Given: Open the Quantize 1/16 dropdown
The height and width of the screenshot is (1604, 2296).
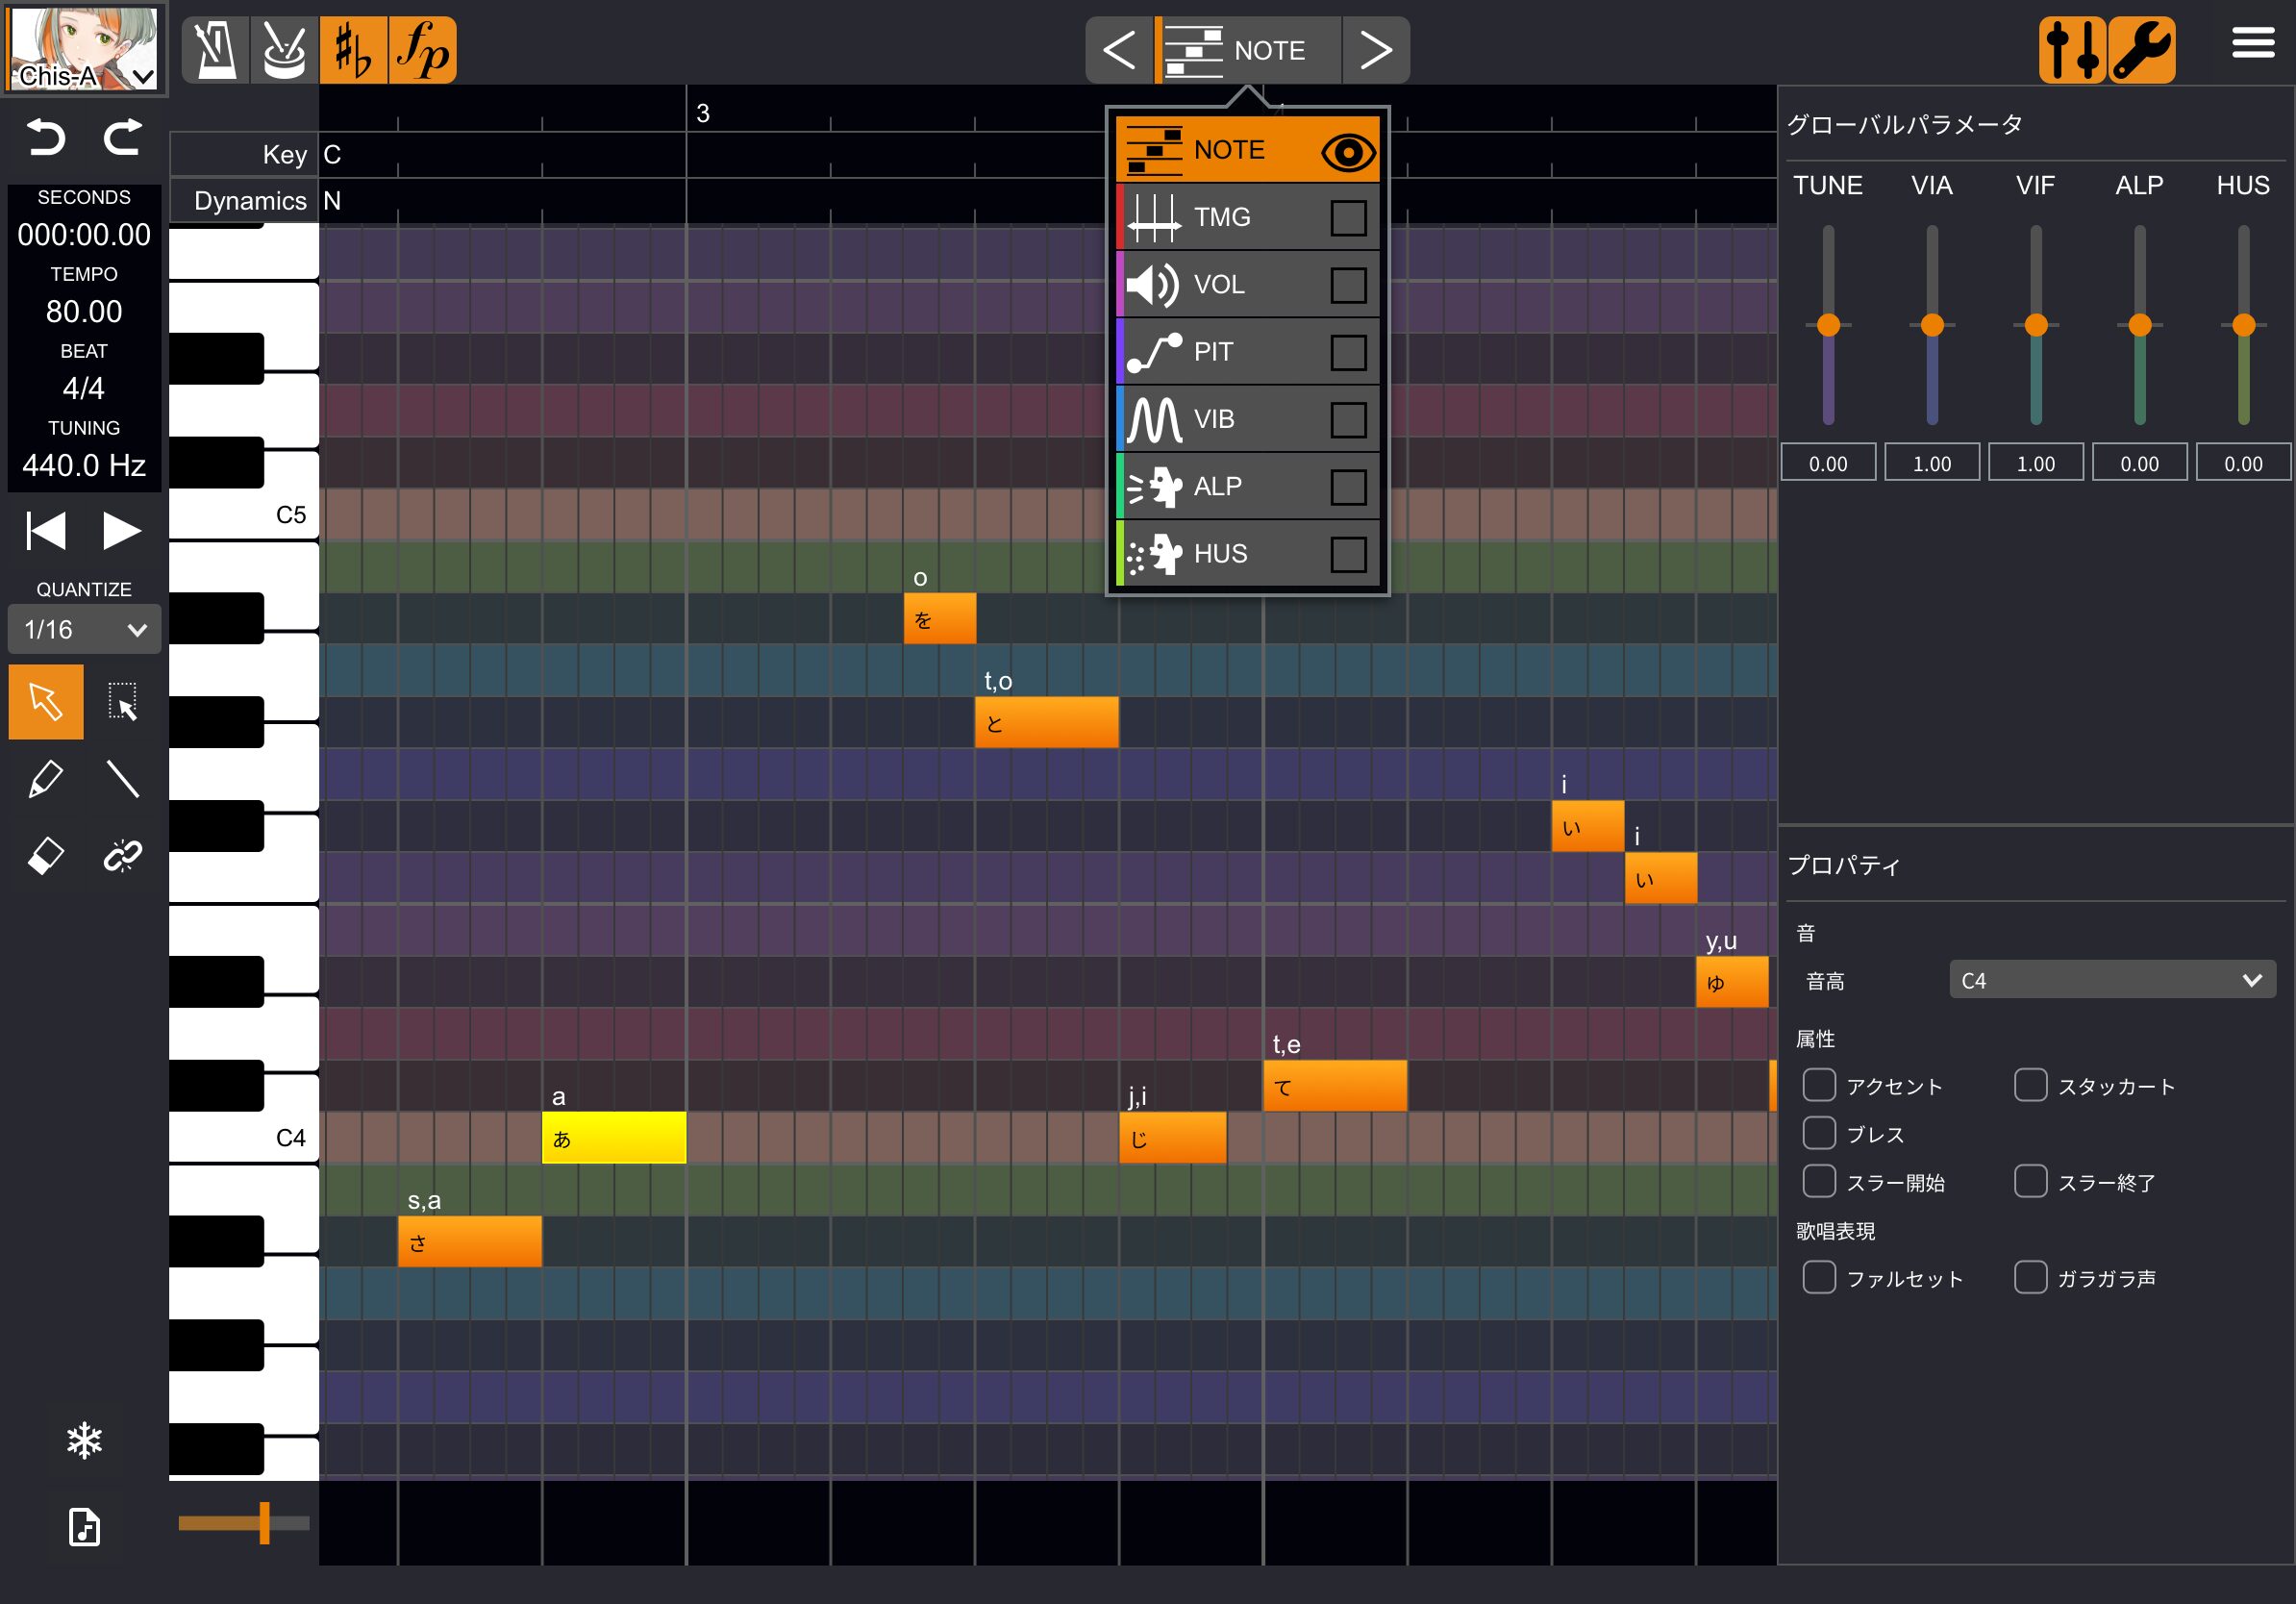Looking at the screenshot, I should 84,629.
